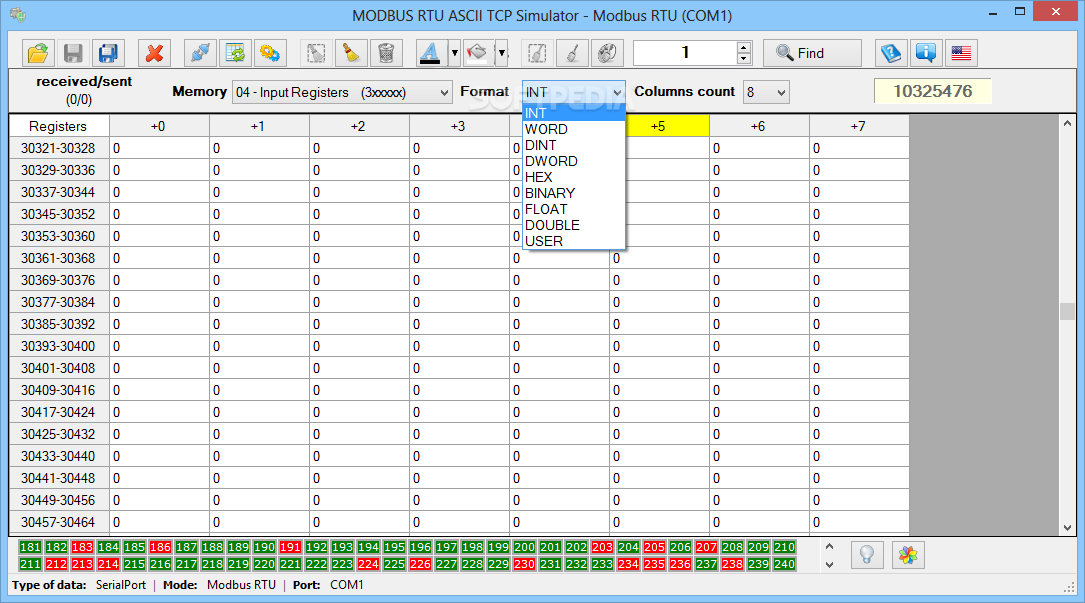Select row 30457-30464
The height and width of the screenshot is (603, 1085).
(x=58, y=522)
